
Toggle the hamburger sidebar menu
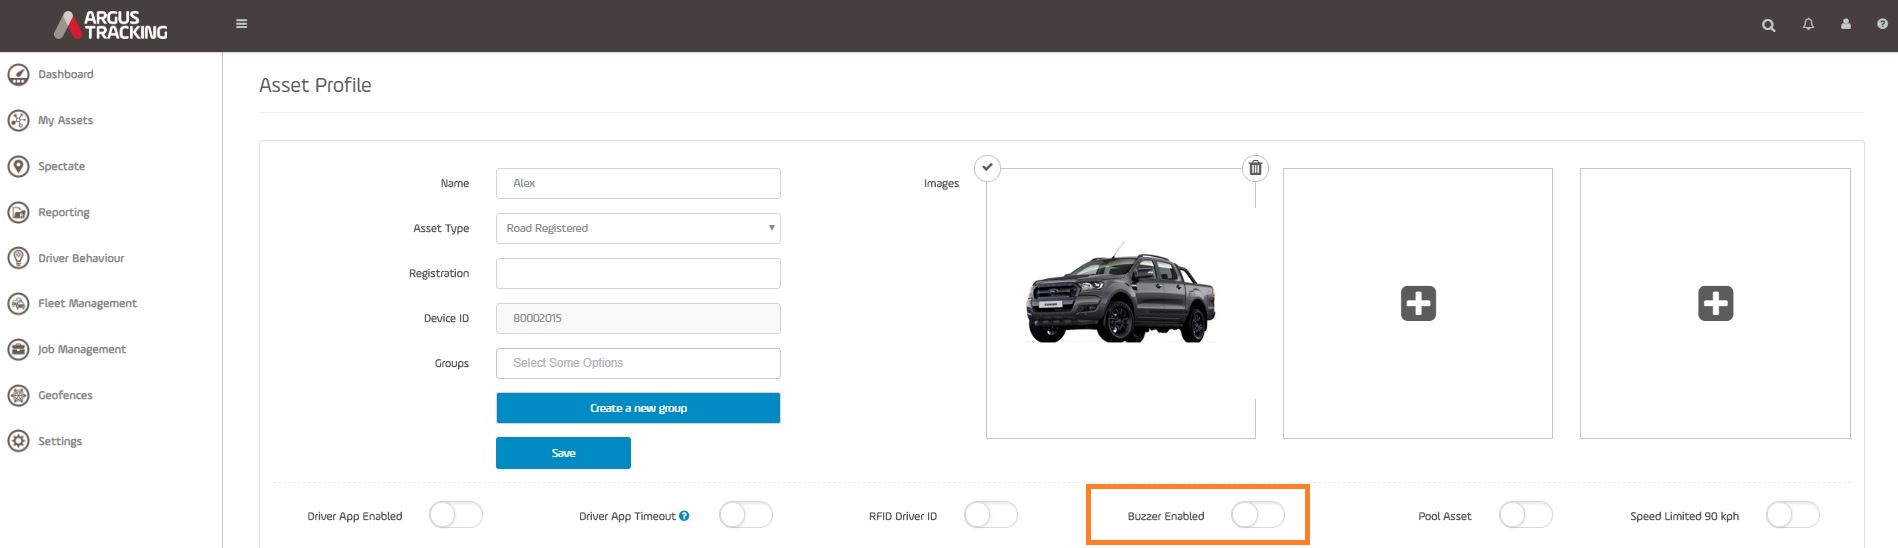241,24
